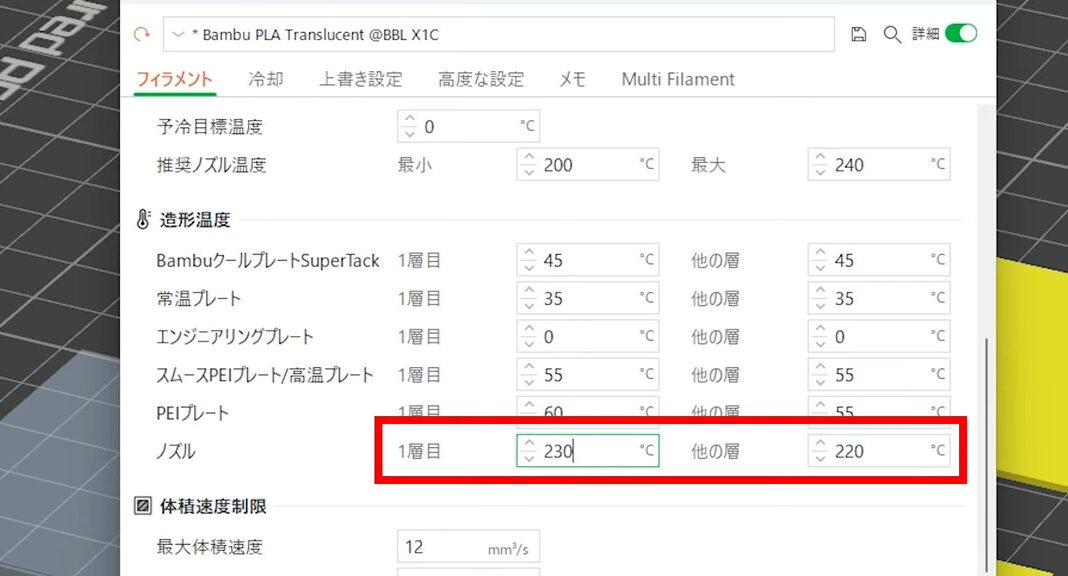Save the modified filament preset
Viewport: 1068px width, 576px height.
(x=858, y=33)
